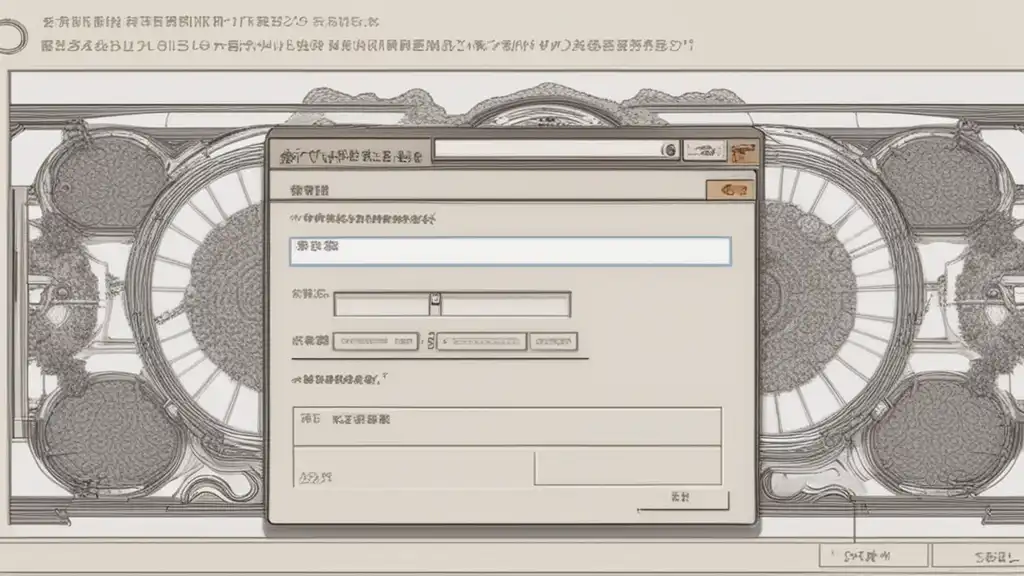The image size is (1024, 576).
Task: Click the rightmost small button in button row
Action: pyautogui.click(x=553, y=341)
